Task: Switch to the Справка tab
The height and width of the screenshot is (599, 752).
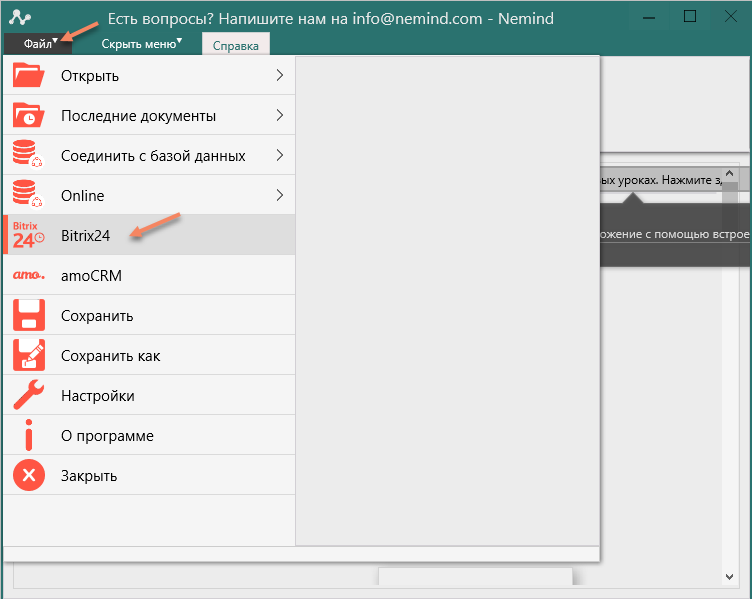Action: pos(235,46)
